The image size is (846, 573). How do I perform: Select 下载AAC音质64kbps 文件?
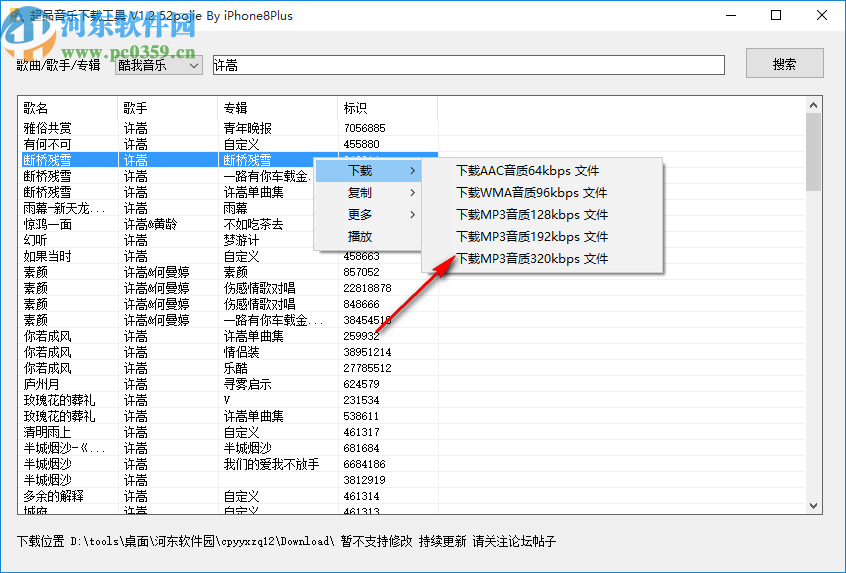[x=542, y=171]
